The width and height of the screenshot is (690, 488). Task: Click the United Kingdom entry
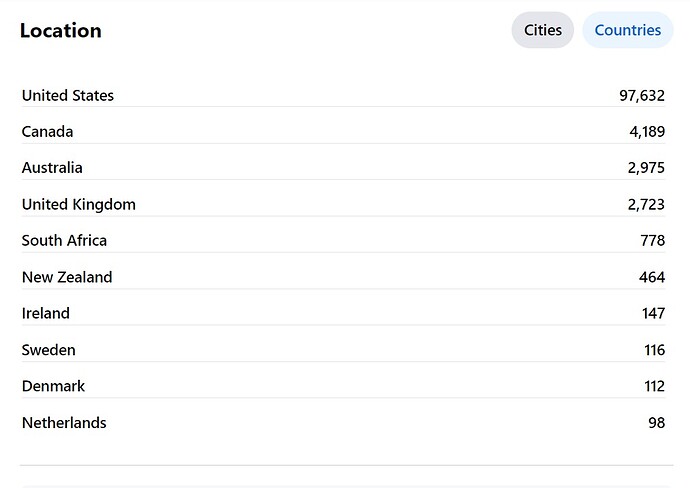[x=79, y=205]
